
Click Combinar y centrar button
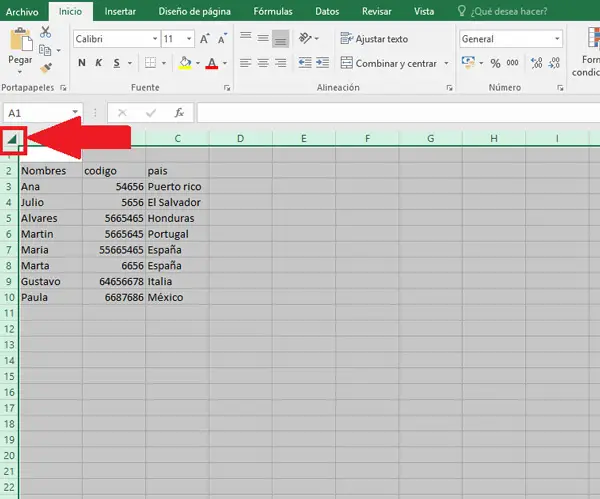[388, 63]
